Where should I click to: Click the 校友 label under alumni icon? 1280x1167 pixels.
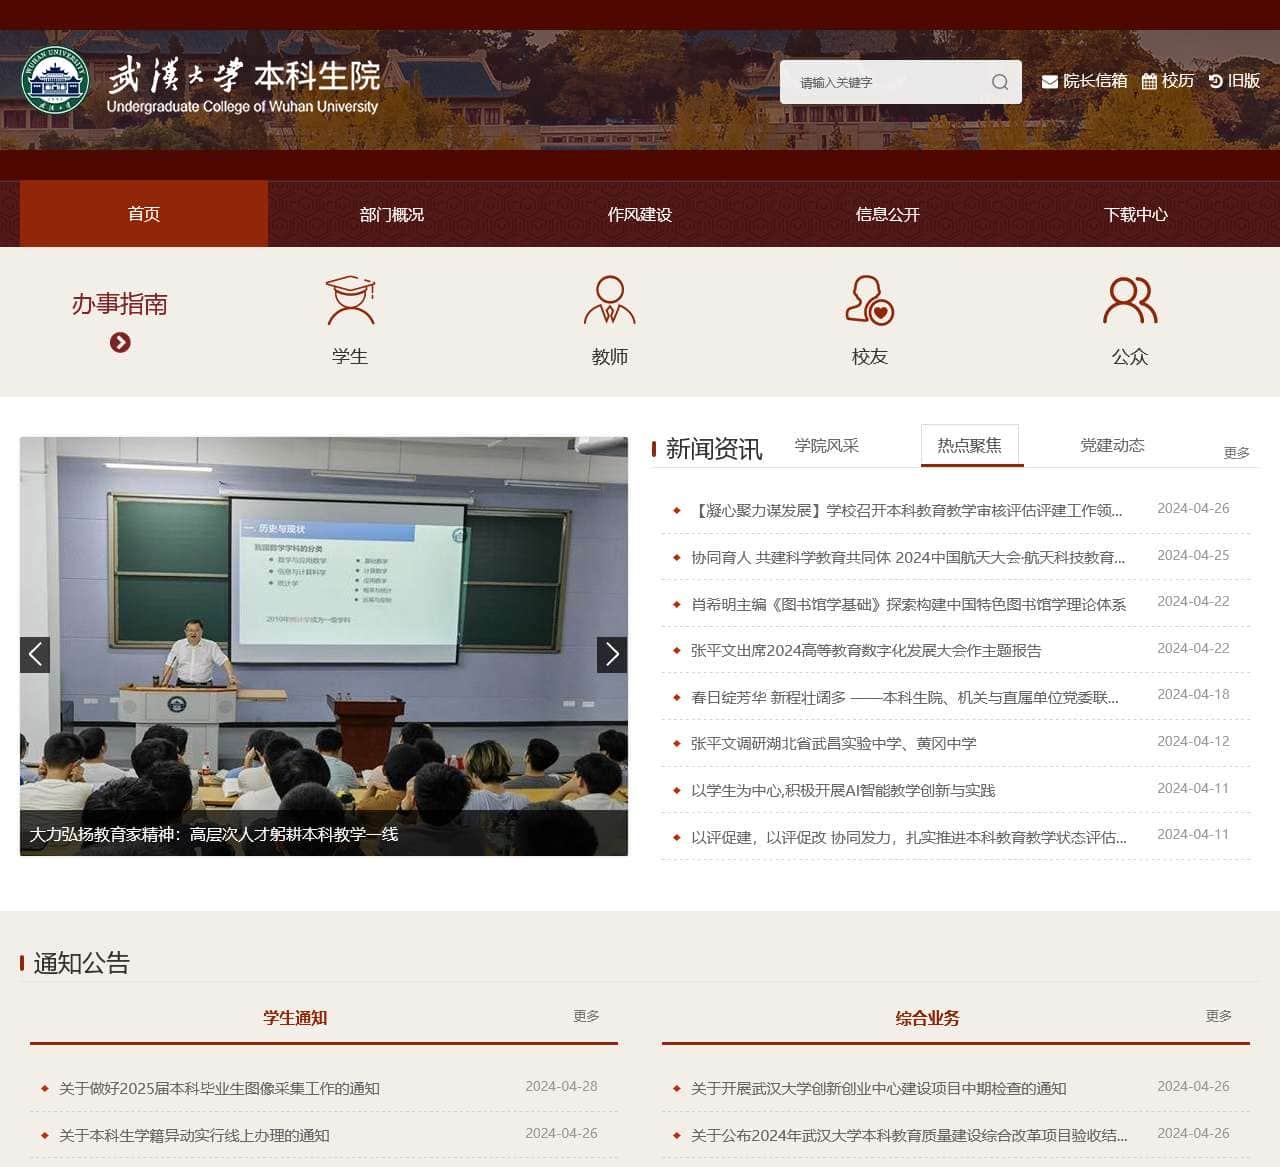870,357
